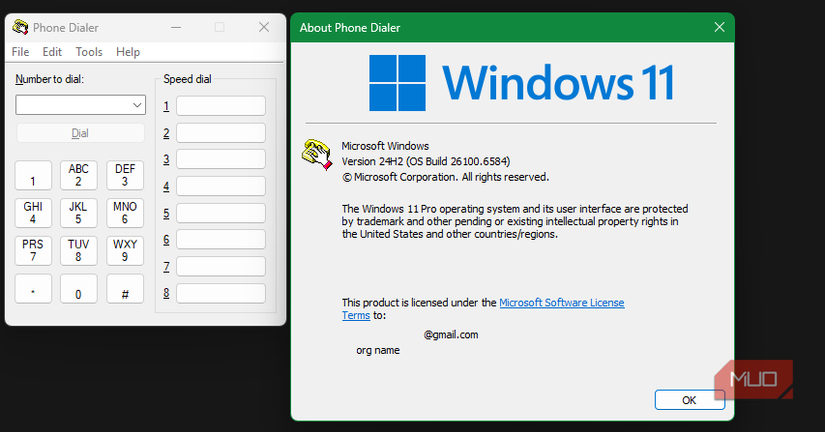Expand the Number to dial dropdown arrow
Image resolution: width=825 pixels, height=432 pixels.
(x=137, y=105)
